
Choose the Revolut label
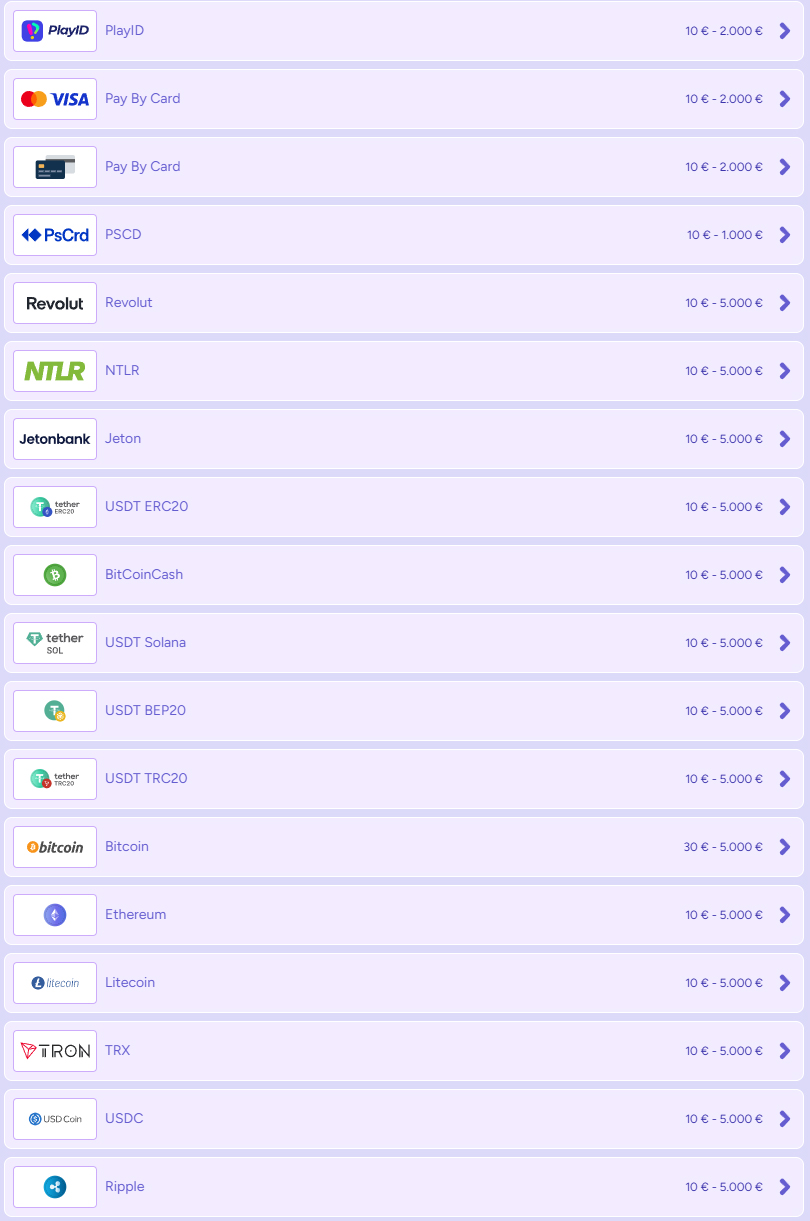(x=129, y=303)
